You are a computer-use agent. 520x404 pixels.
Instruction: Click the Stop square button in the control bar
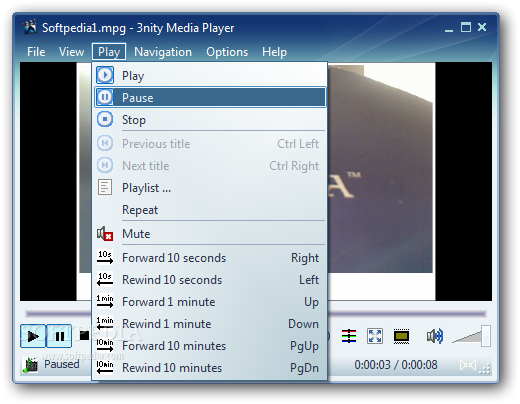pyautogui.click(x=84, y=336)
